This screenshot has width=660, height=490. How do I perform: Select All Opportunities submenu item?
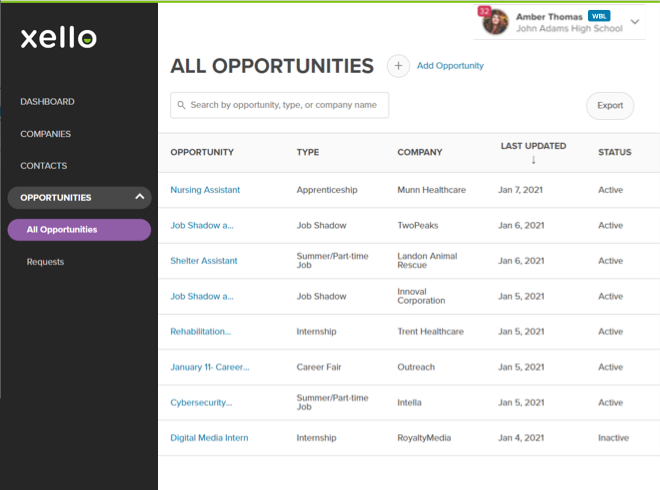tap(62, 230)
